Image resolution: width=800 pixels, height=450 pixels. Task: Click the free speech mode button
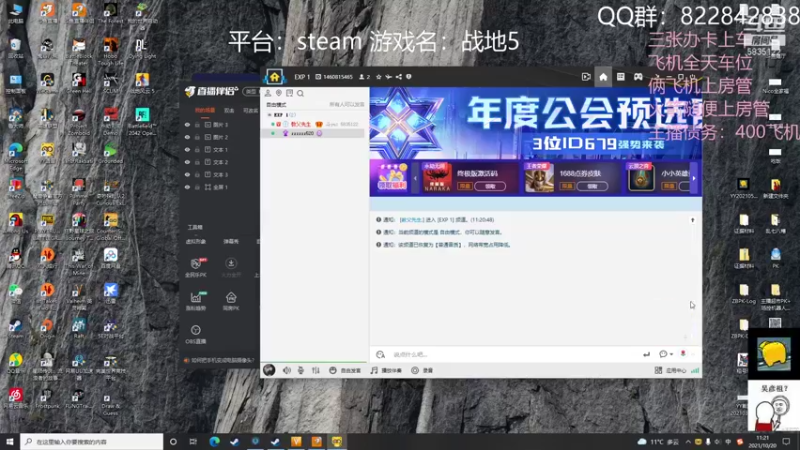tap(345, 370)
